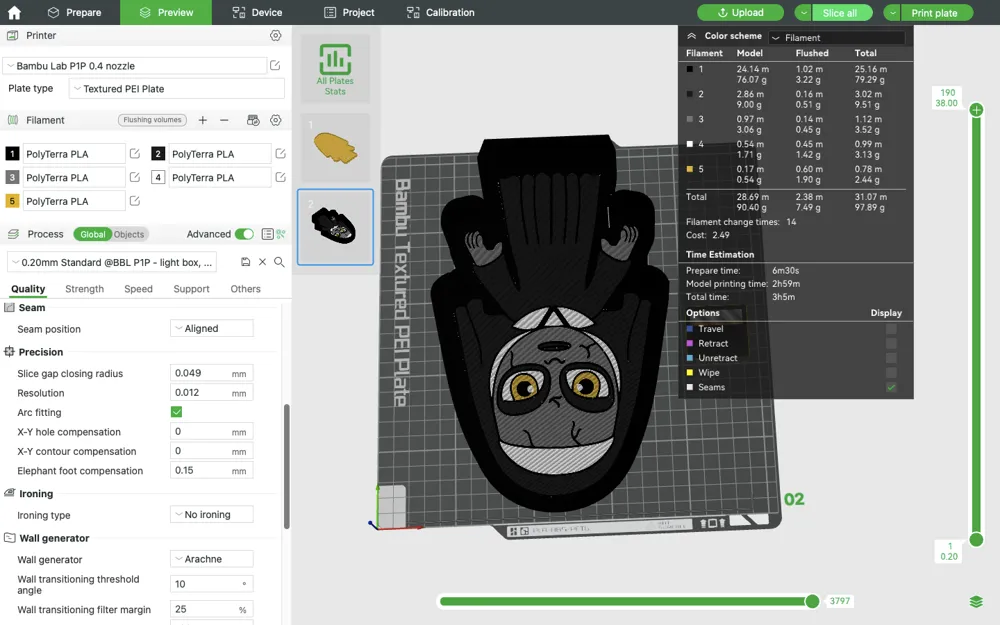Open setting list comparison icon

tap(268, 234)
